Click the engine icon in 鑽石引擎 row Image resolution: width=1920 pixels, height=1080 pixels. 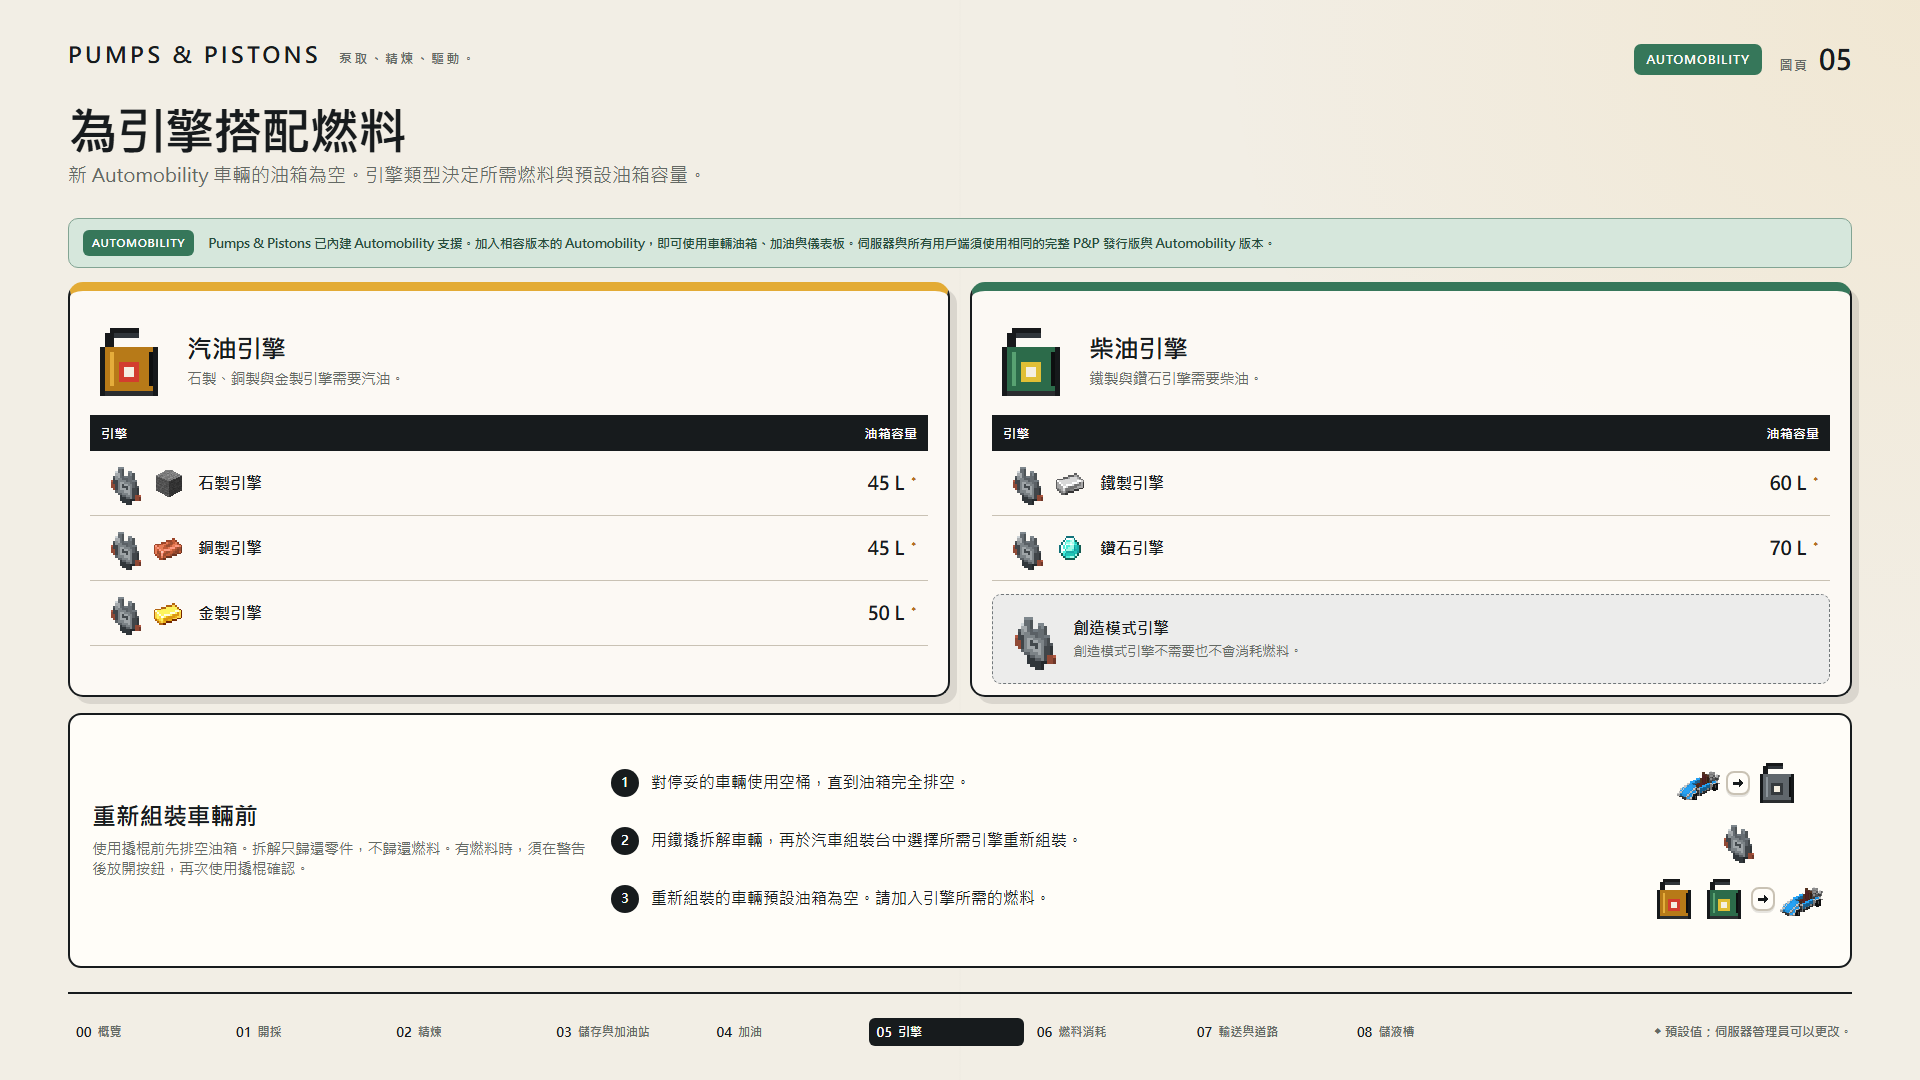pyautogui.click(x=1028, y=550)
